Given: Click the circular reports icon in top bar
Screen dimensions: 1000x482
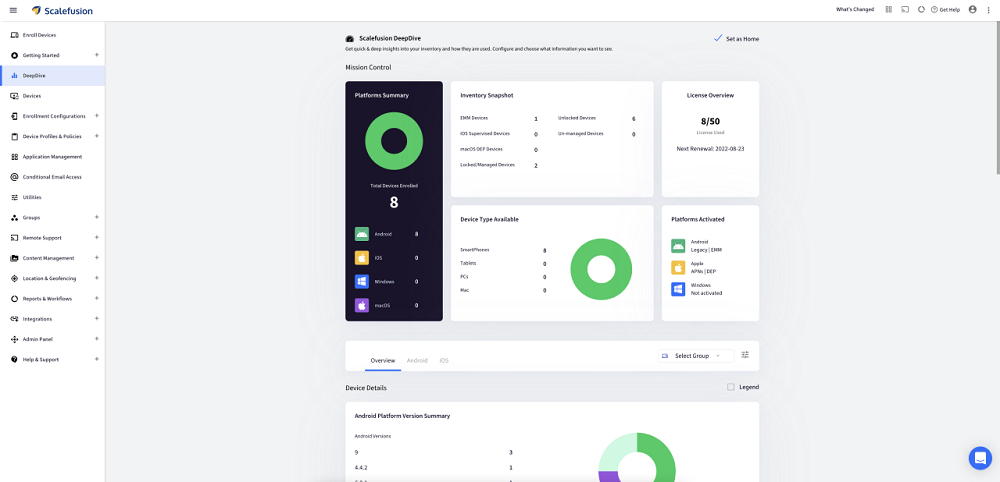Looking at the screenshot, I should click(x=921, y=10).
